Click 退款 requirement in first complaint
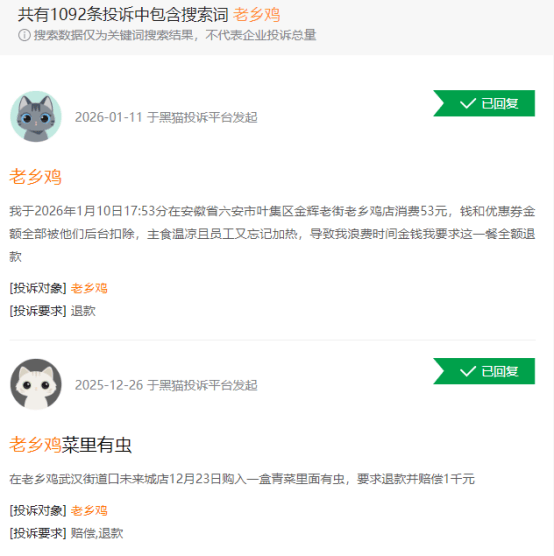554x556 pixels. point(83,311)
